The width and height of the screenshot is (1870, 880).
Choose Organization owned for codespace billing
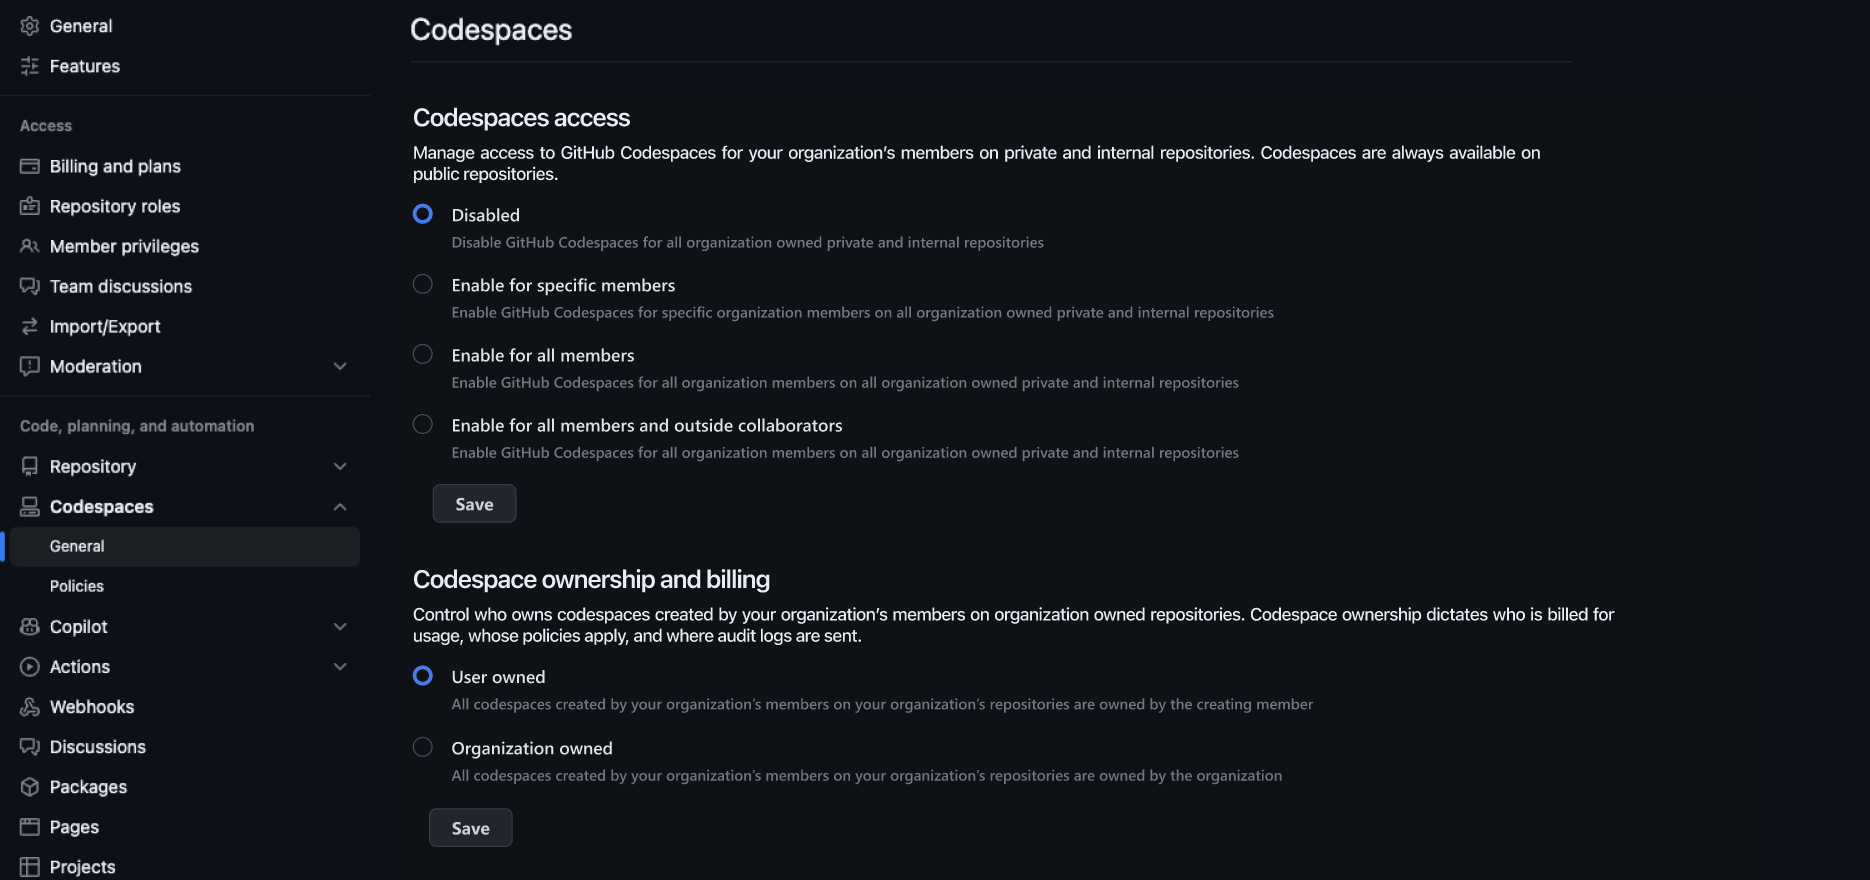[422, 747]
